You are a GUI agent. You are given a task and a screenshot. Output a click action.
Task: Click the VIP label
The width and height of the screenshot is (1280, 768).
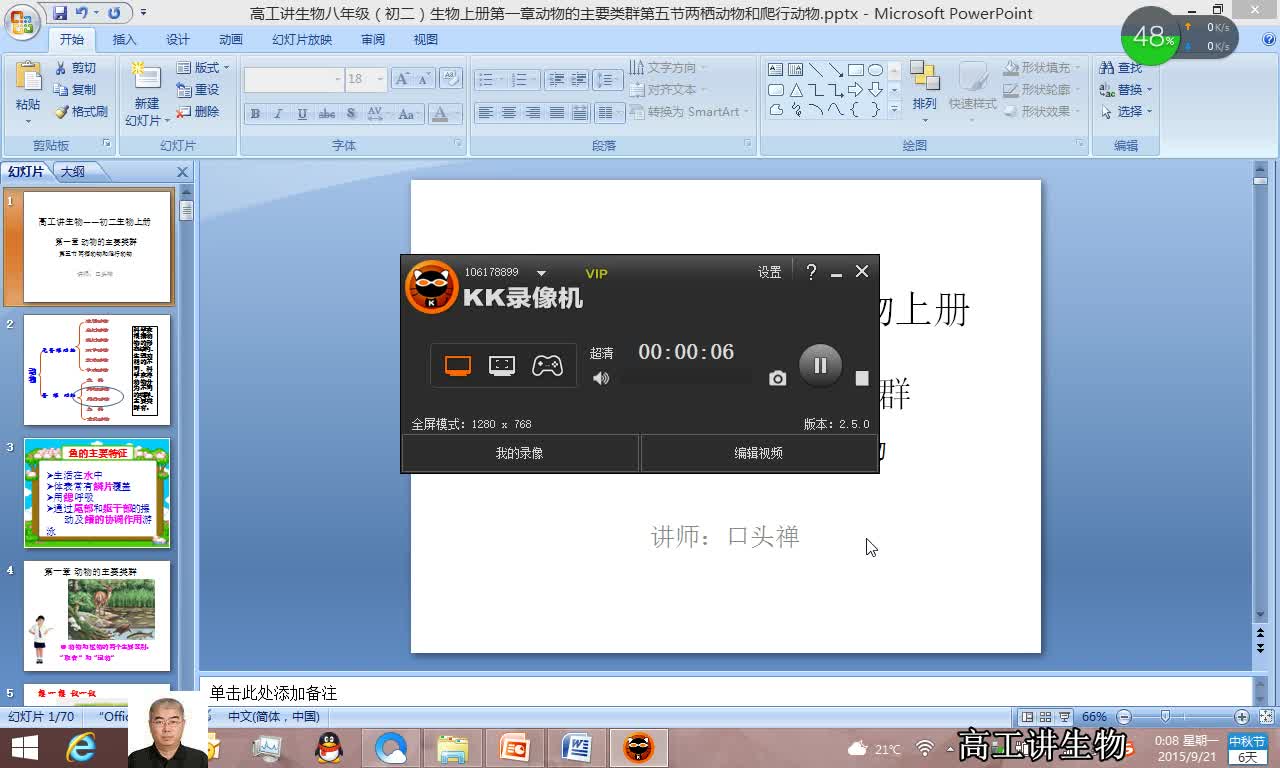tap(596, 273)
